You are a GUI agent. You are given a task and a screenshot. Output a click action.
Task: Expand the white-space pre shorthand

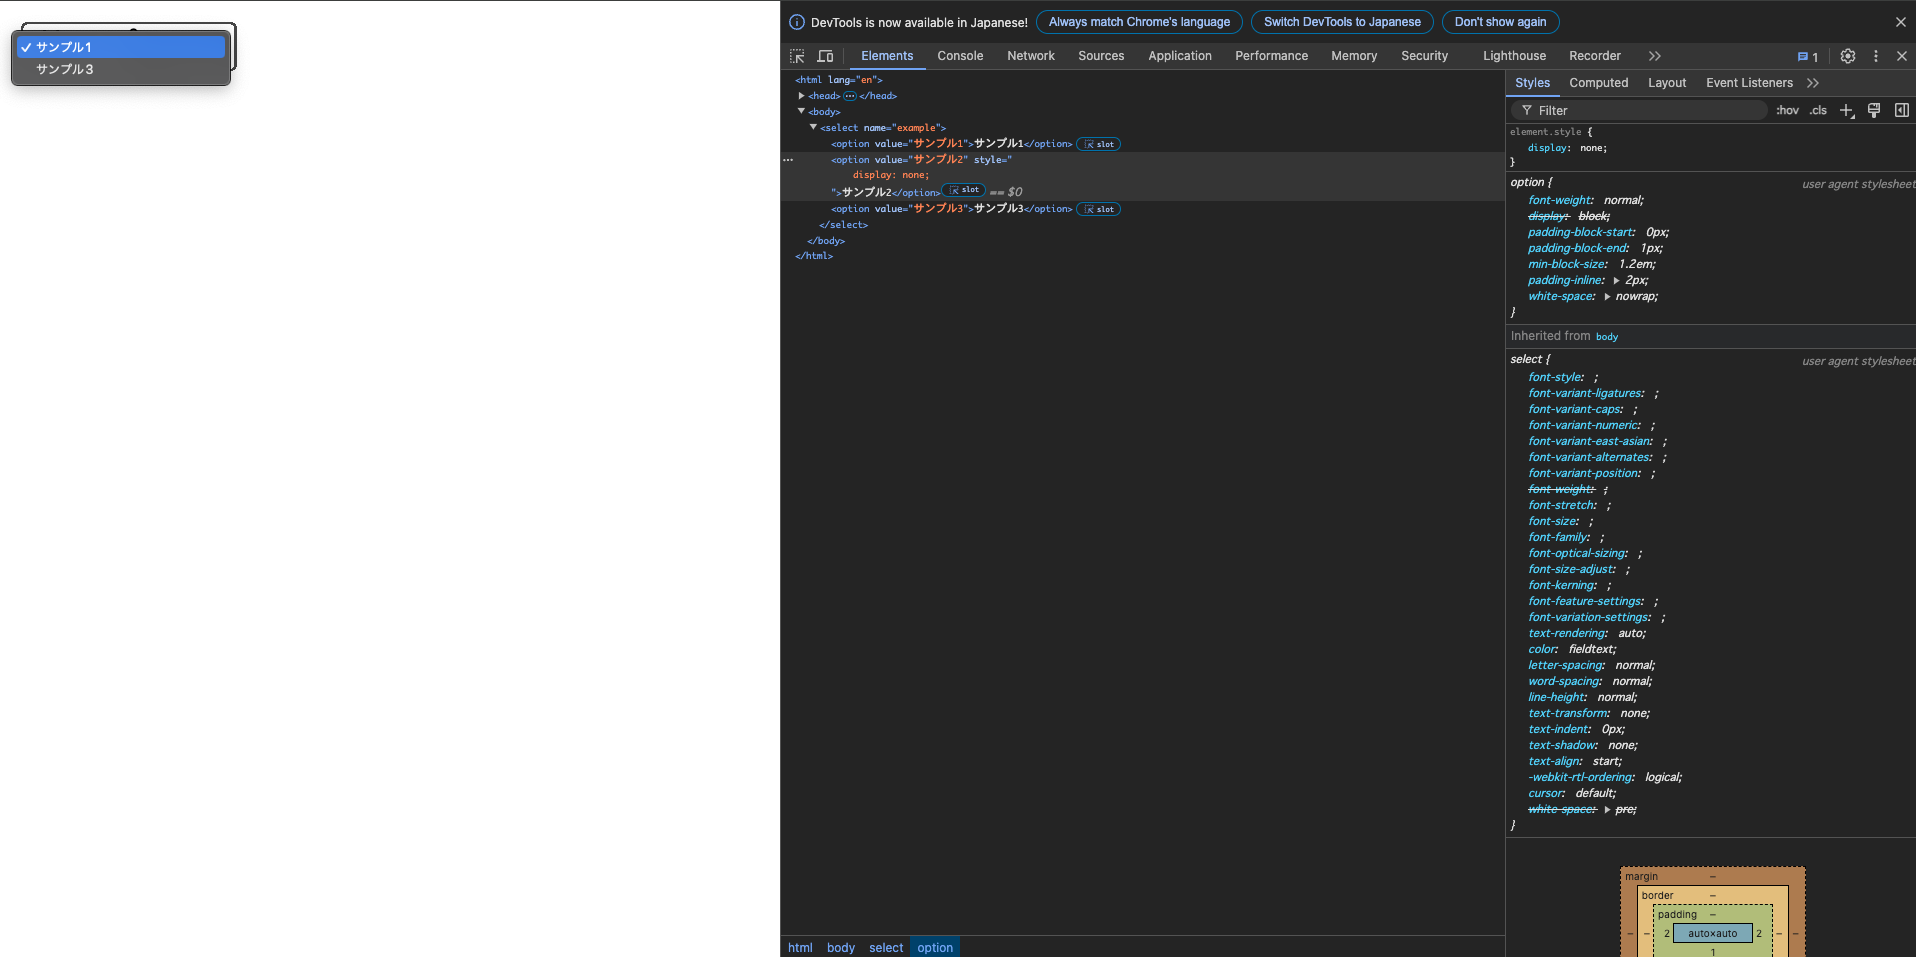[x=1607, y=810]
